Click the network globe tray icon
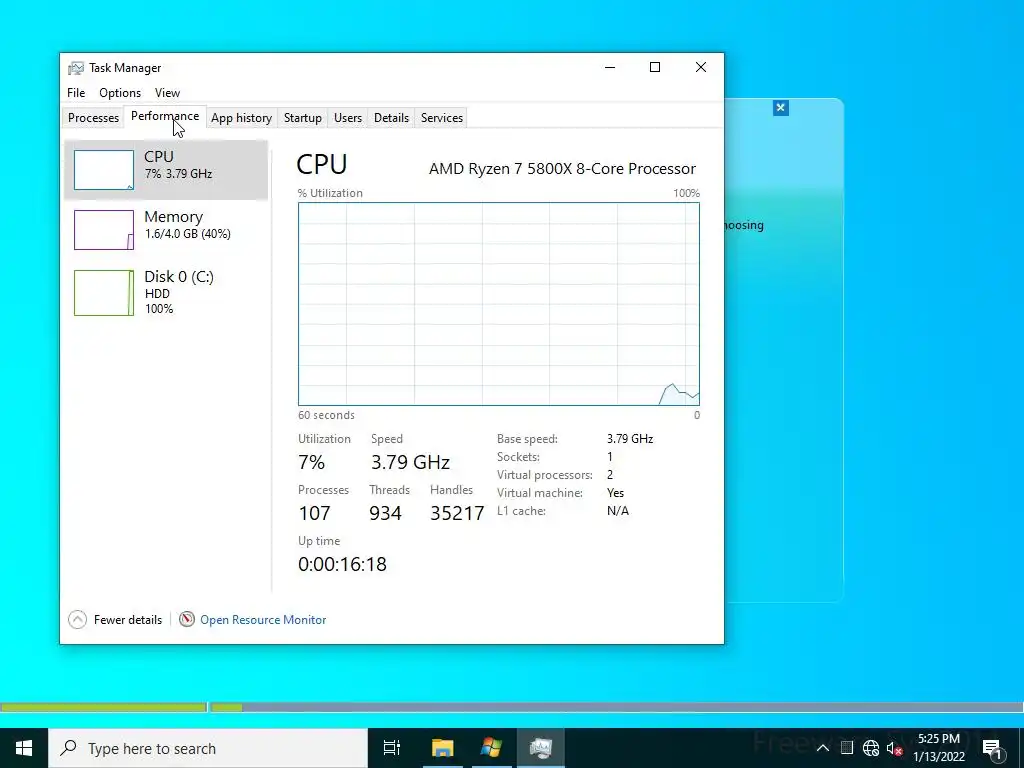 tap(871, 748)
